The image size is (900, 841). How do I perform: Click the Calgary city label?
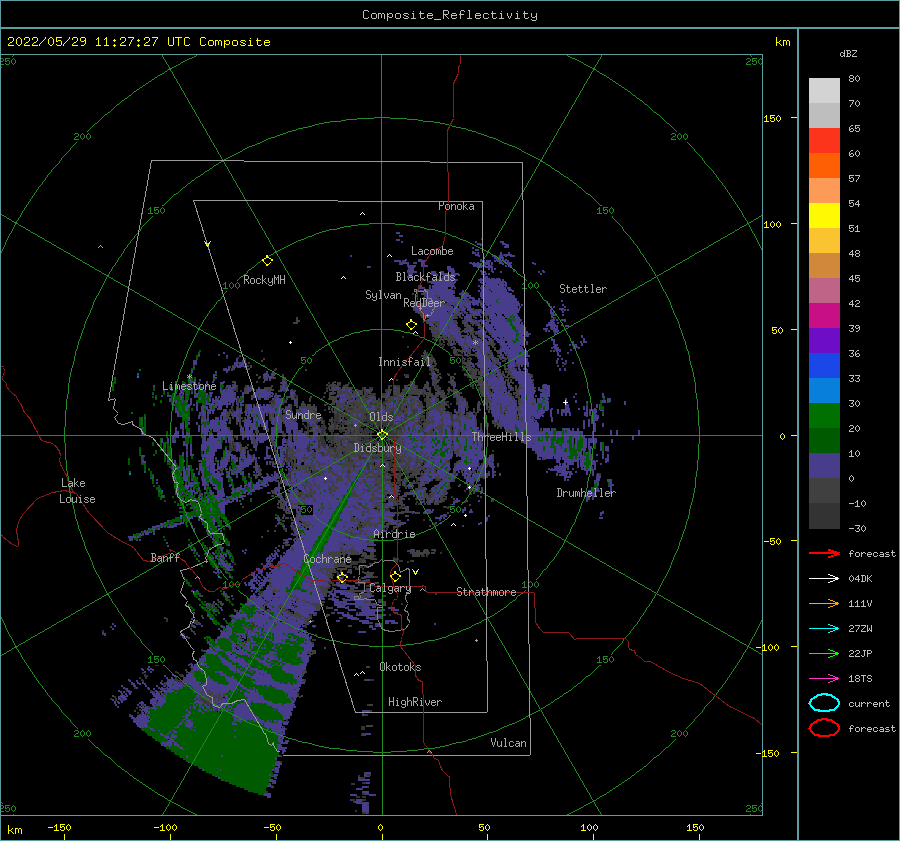[x=390, y=588]
